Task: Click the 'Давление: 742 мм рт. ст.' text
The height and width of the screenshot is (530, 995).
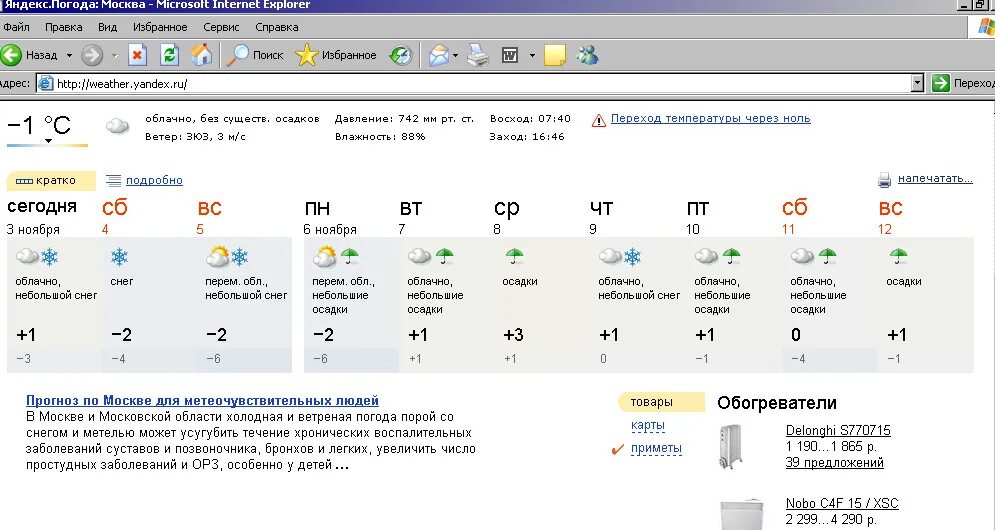Action: click(404, 119)
